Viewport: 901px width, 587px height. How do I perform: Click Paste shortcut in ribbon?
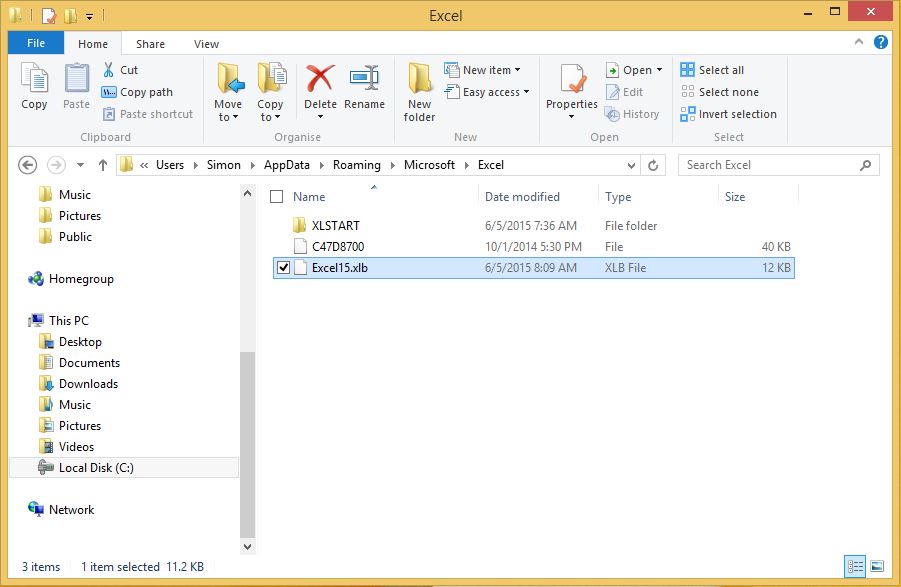click(x=148, y=114)
